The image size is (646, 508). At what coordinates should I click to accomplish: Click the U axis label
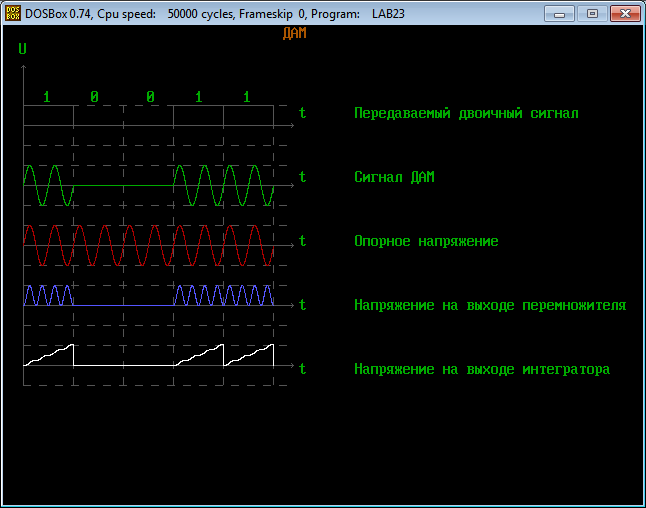(22, 49)
